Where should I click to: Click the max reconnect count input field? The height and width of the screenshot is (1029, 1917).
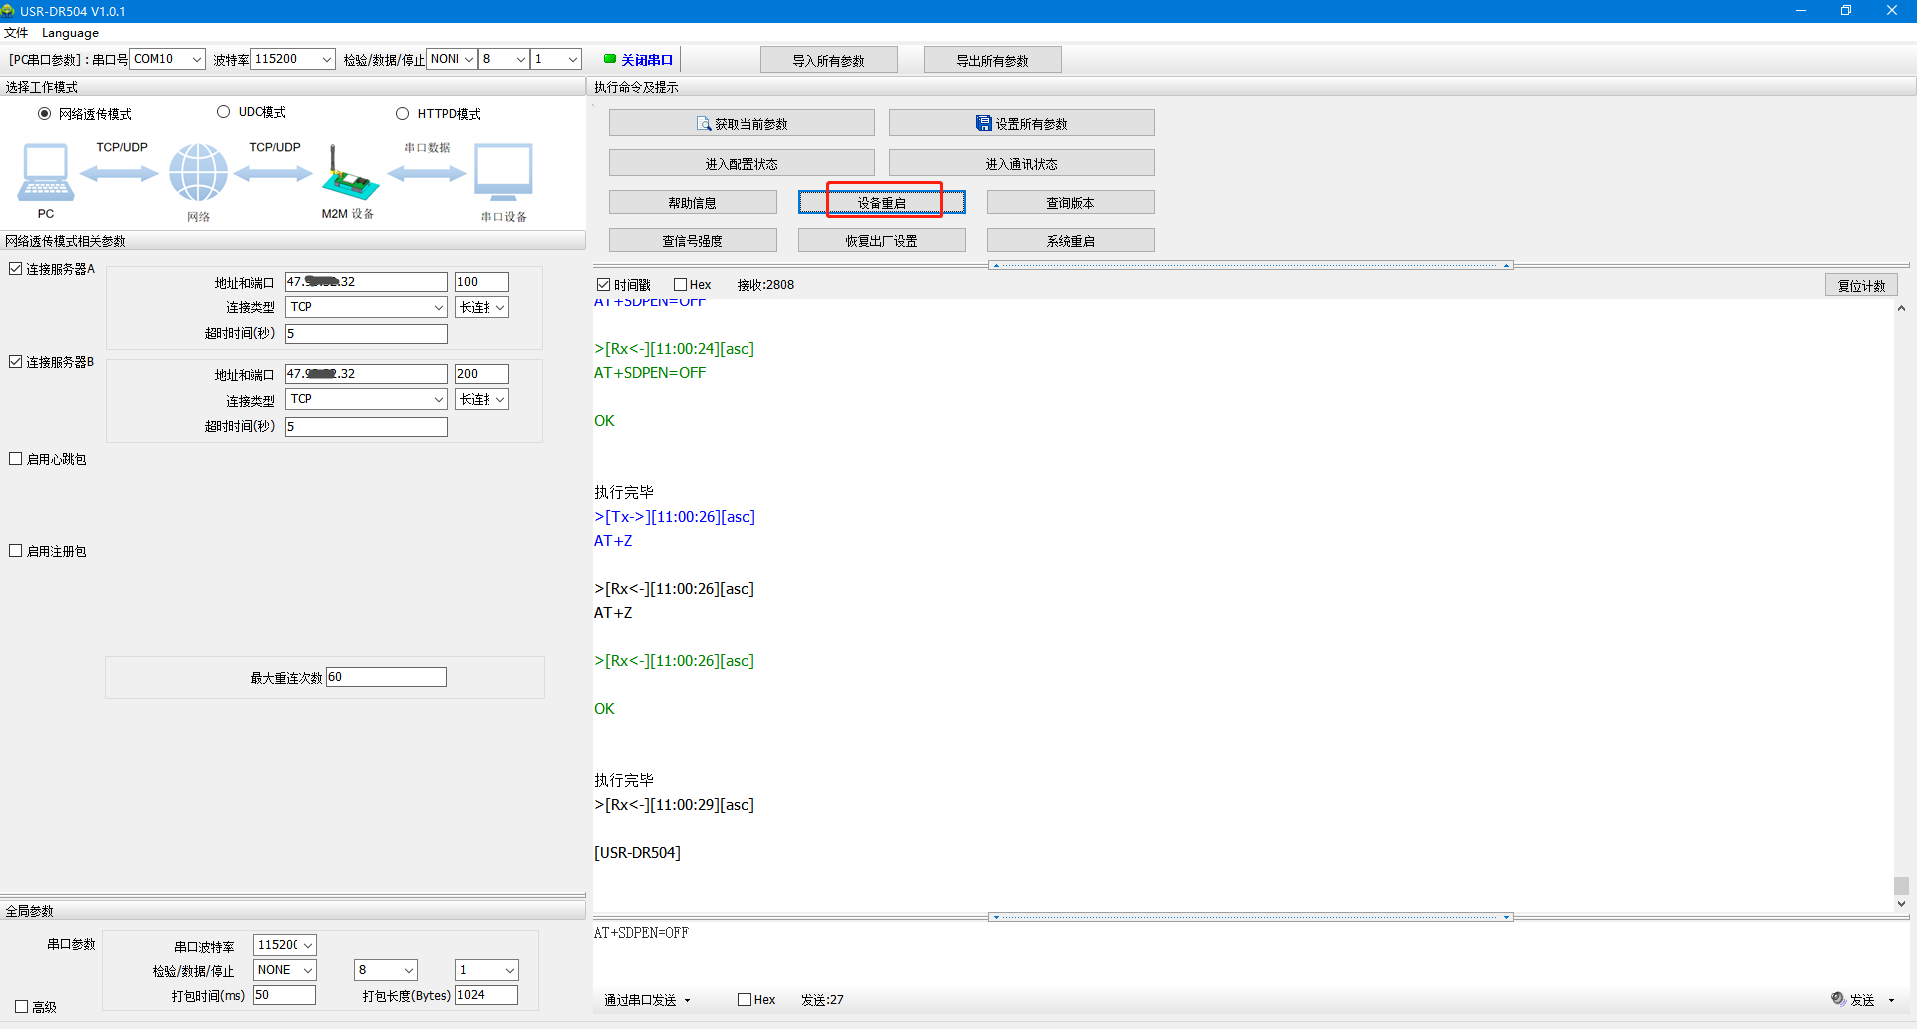click(386, 677)
